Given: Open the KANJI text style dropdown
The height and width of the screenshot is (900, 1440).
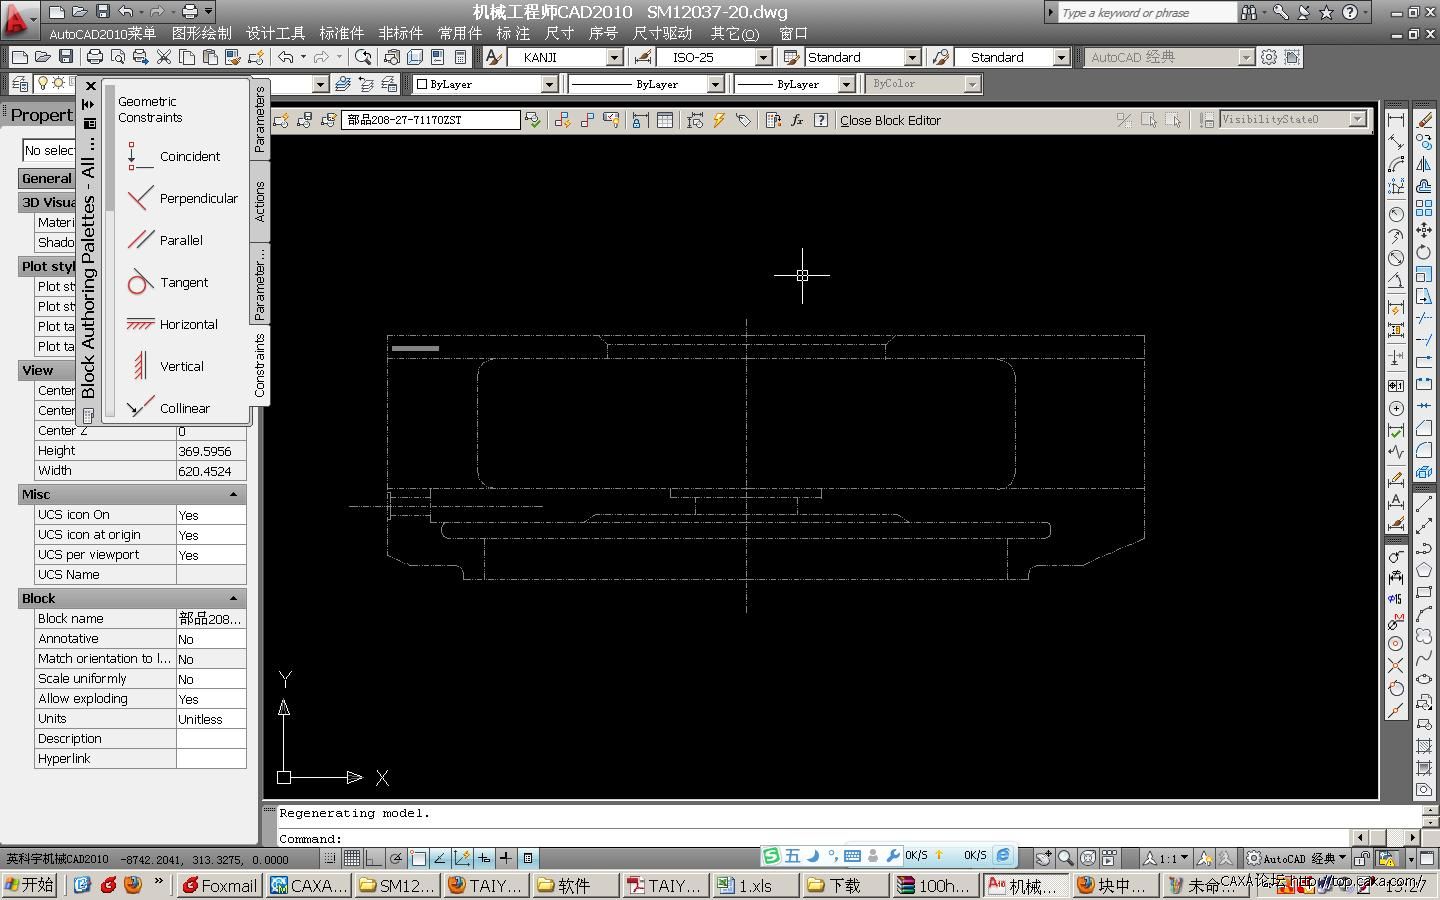Looking at the screenshot, I should click(614, 58).
